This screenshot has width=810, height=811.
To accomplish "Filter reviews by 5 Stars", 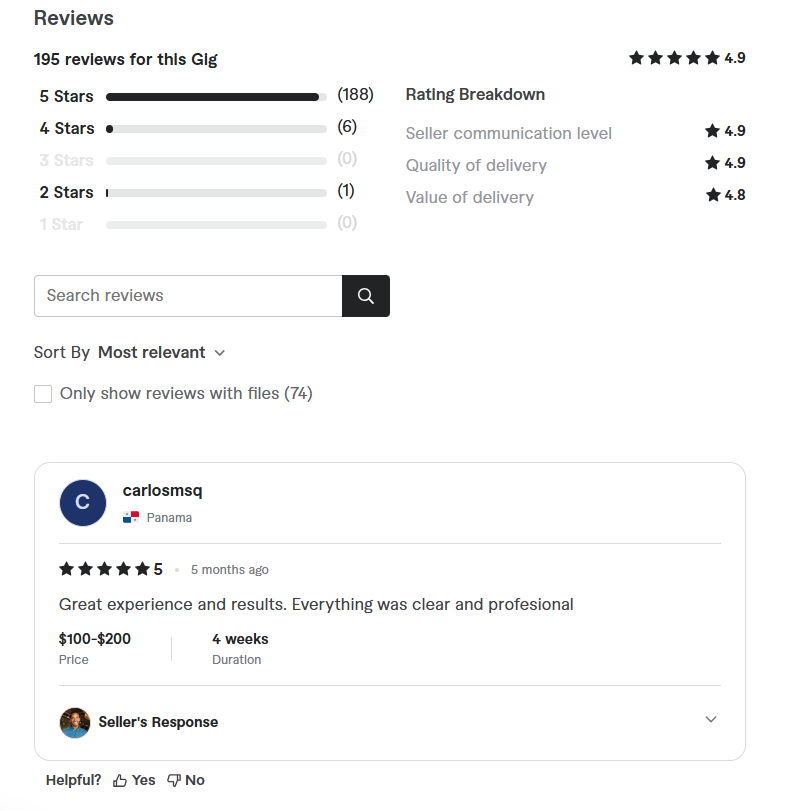I will [67, 96].
